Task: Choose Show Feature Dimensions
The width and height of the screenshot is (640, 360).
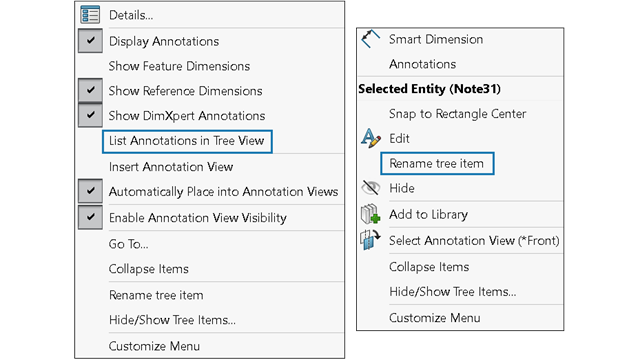Action: point(179,66)
